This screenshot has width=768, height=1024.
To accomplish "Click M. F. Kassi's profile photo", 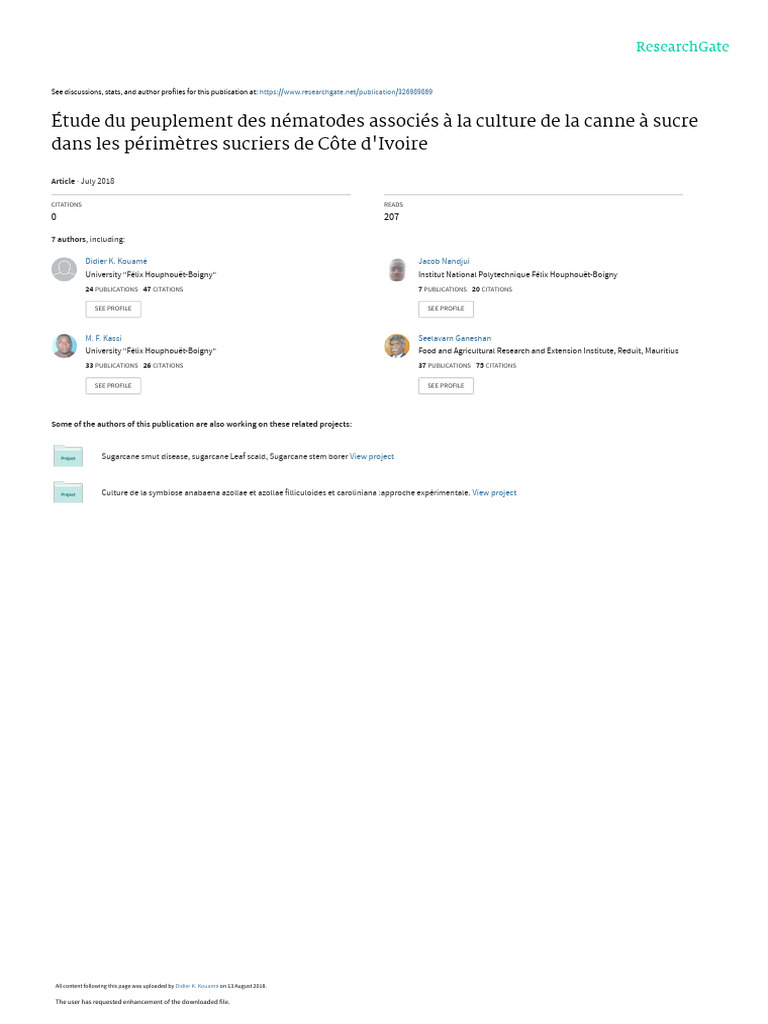I will pyautogui.click(x=64, y=345).
